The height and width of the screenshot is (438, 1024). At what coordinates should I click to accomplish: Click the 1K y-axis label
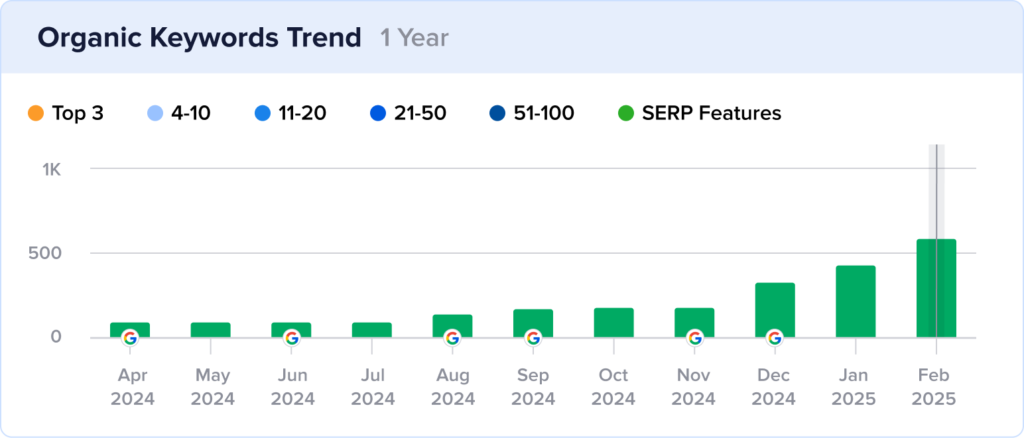point(52,170)
